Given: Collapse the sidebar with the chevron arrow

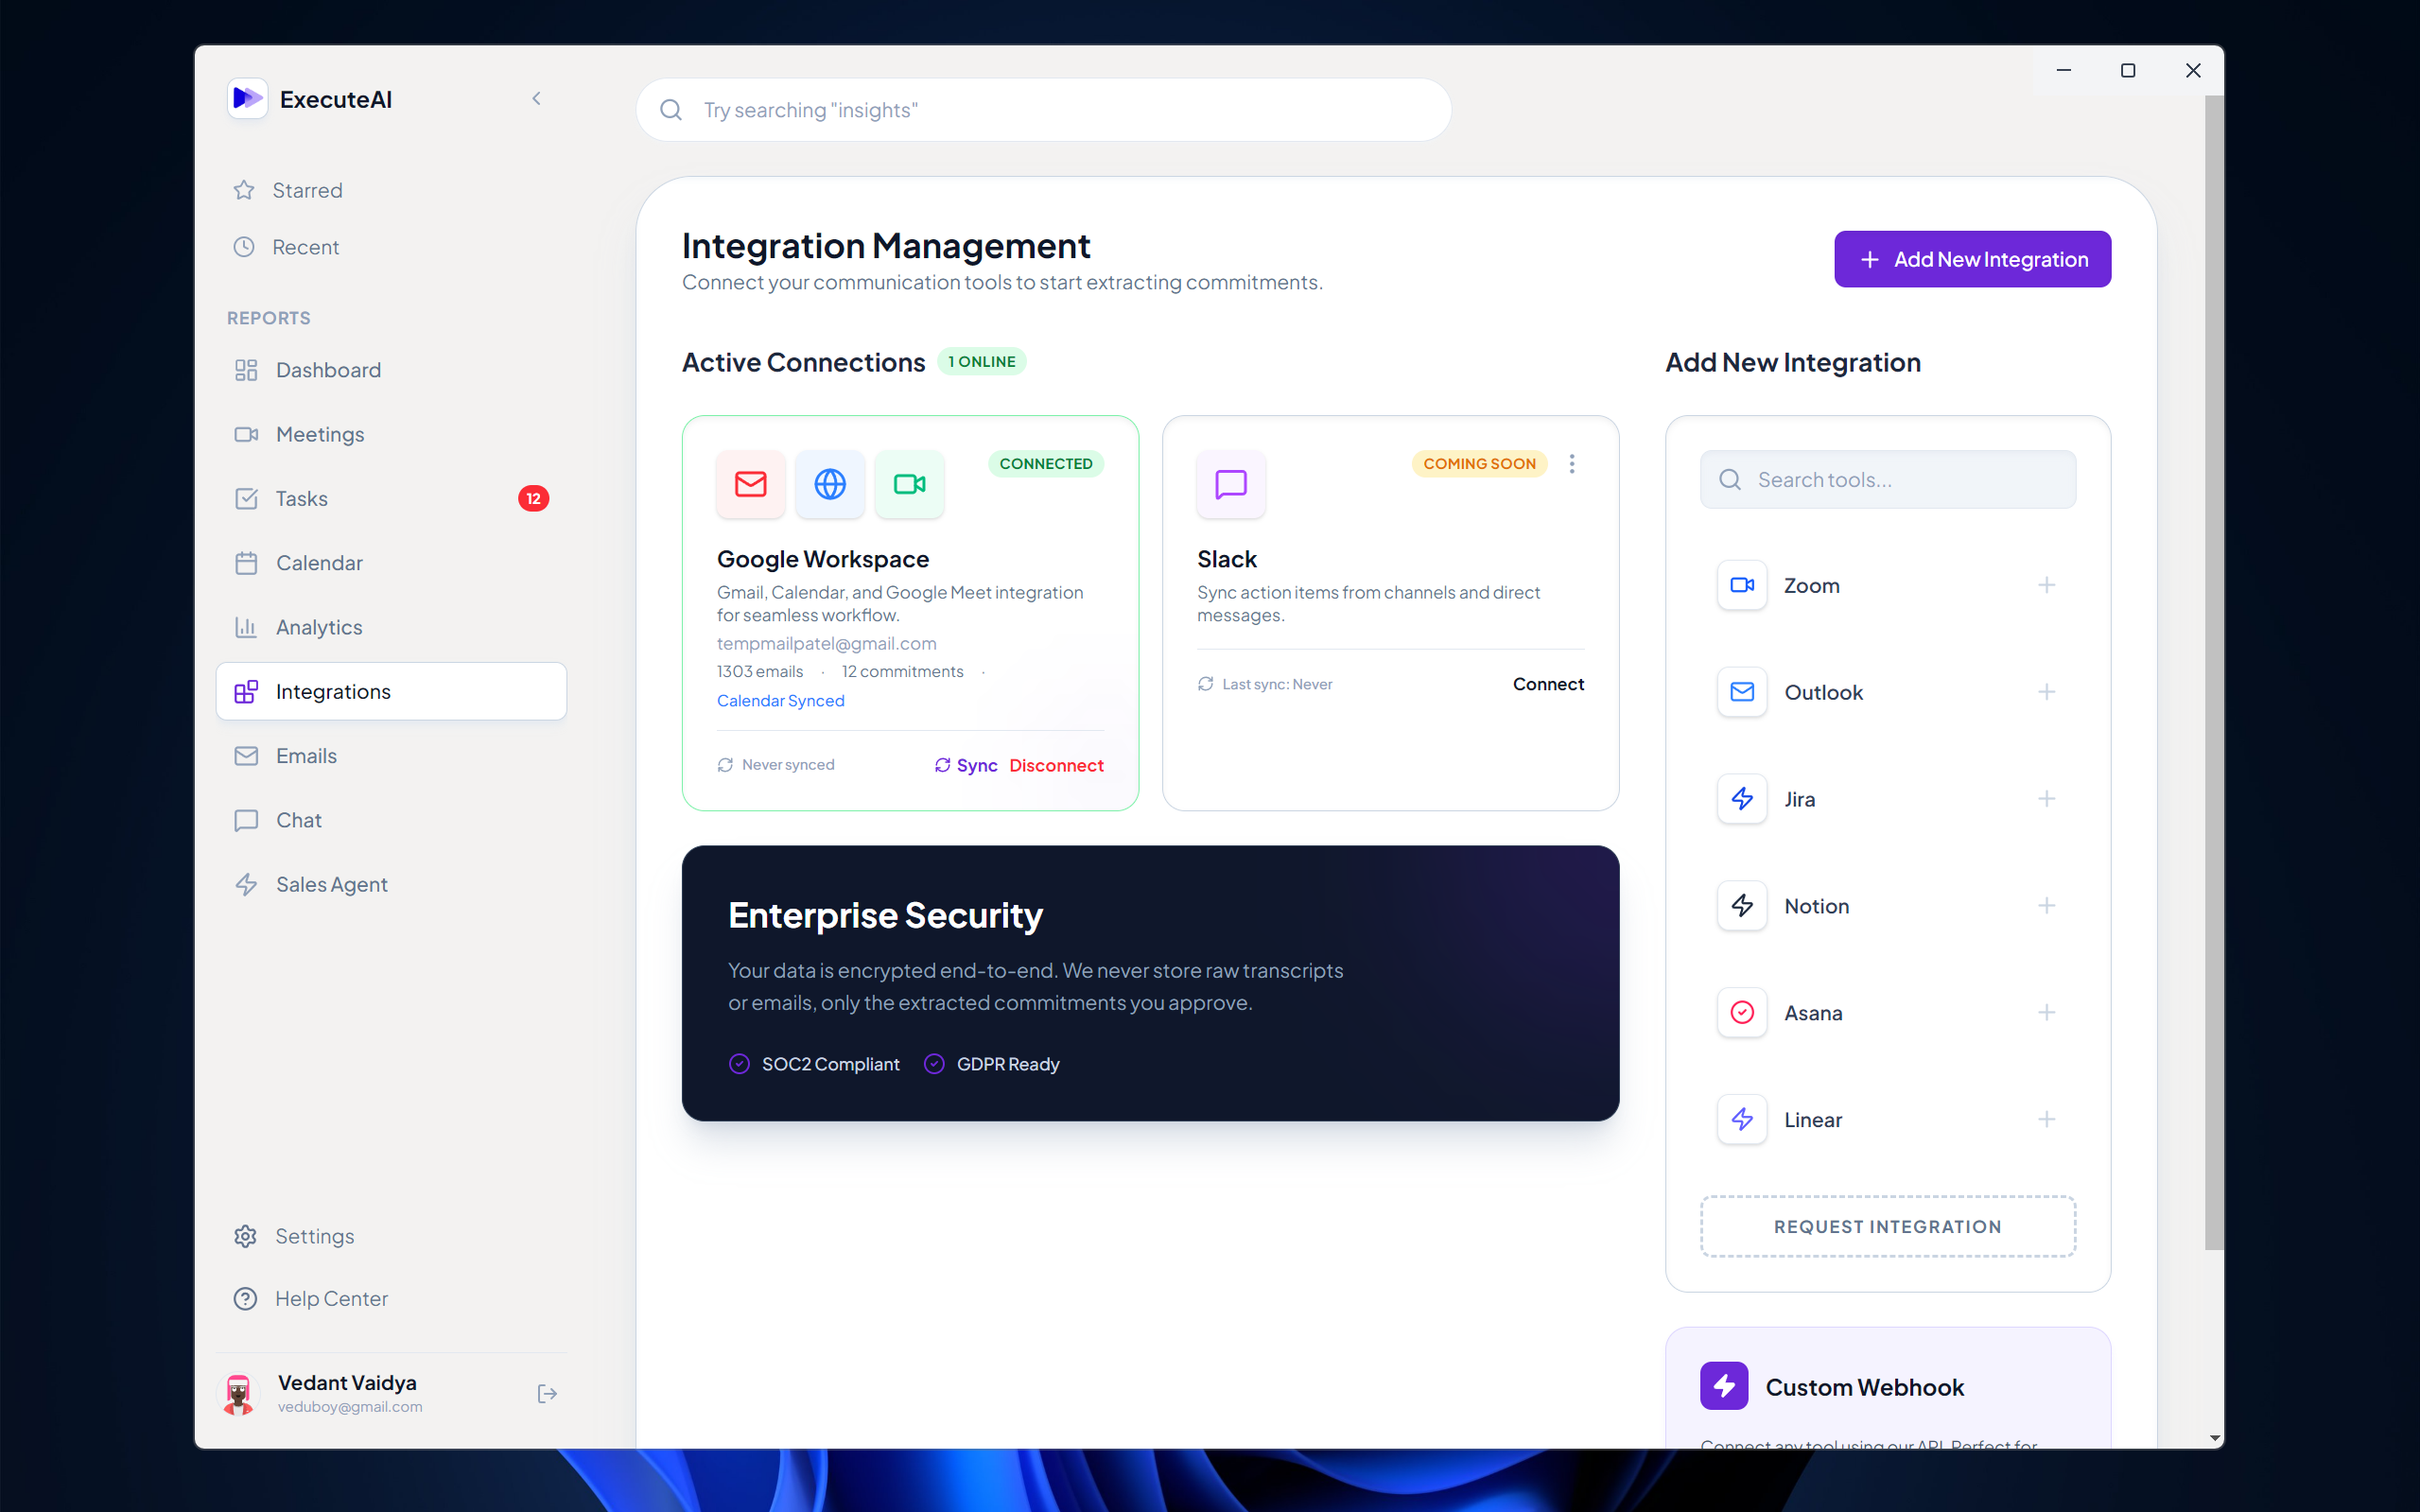Looking at the screenshot, I should [537, 98].
